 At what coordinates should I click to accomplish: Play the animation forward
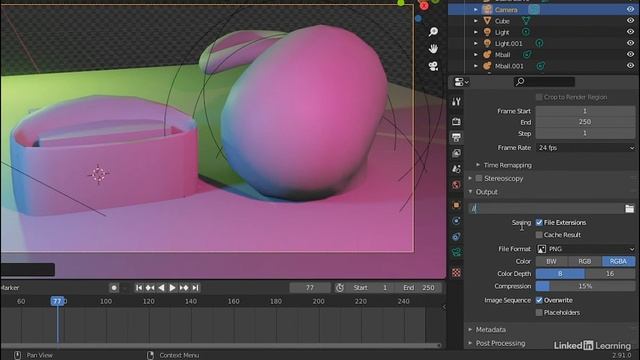(x=172, y=288)
